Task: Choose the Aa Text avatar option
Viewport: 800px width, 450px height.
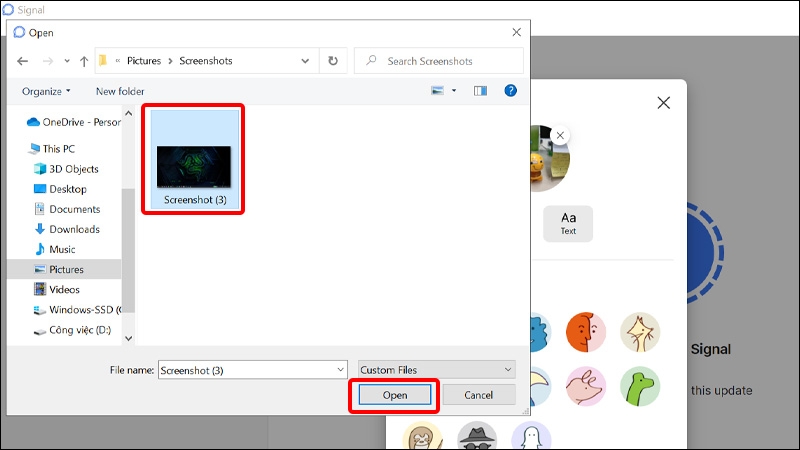Action: 568,223
